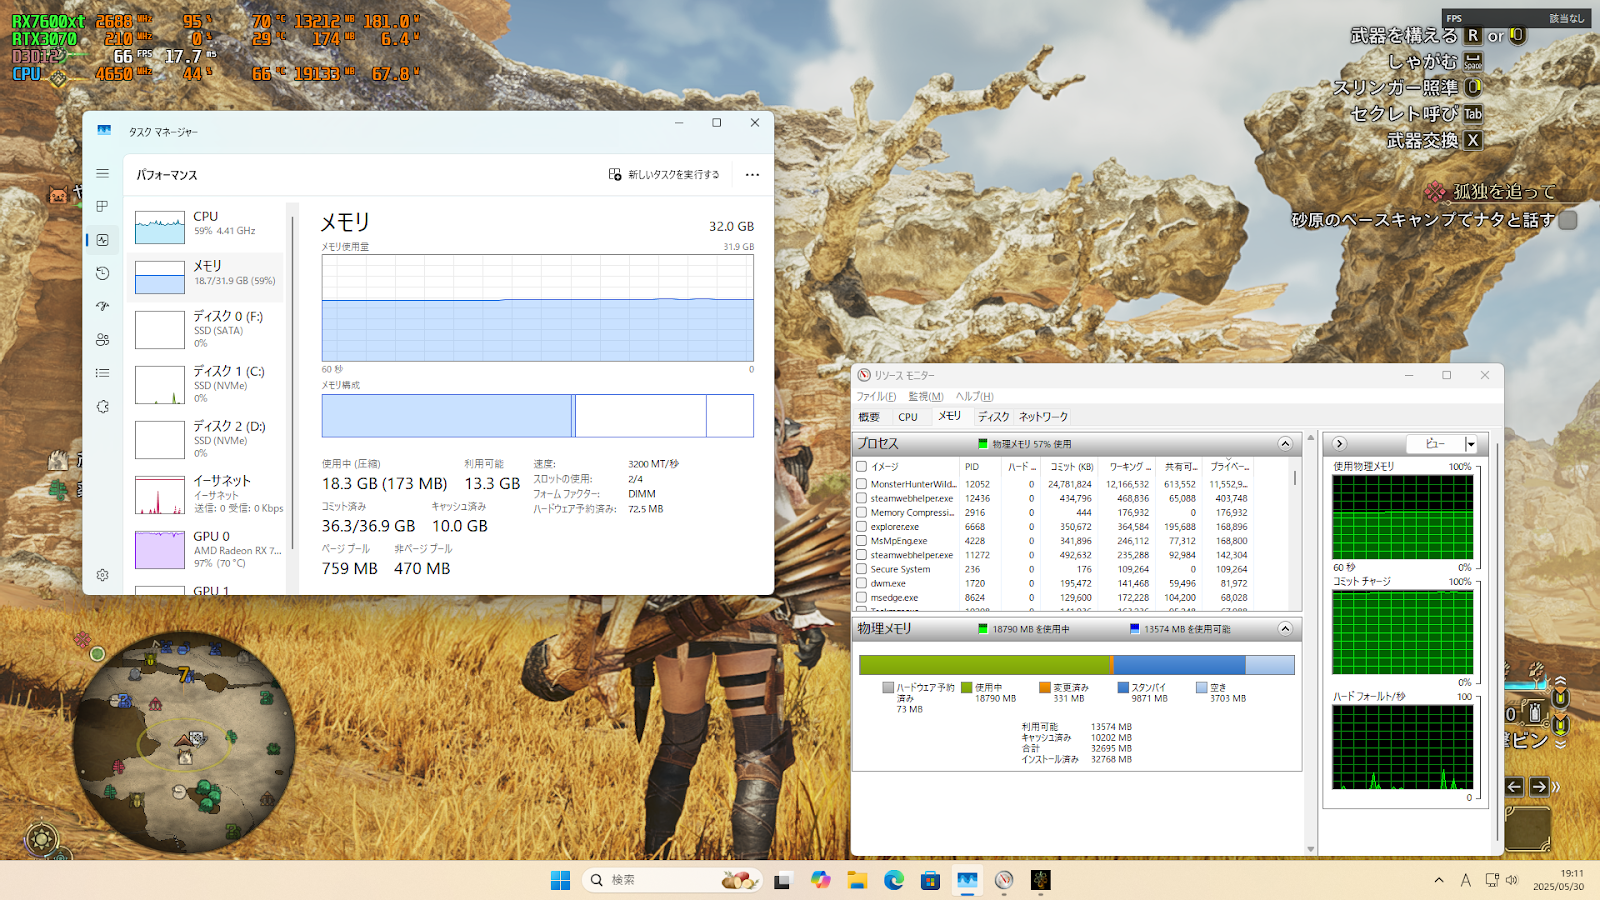The image size is (1600, 900).
Task: Select GPU 0 AMD Radeon performance item
Action: click(x=208, y=549)
